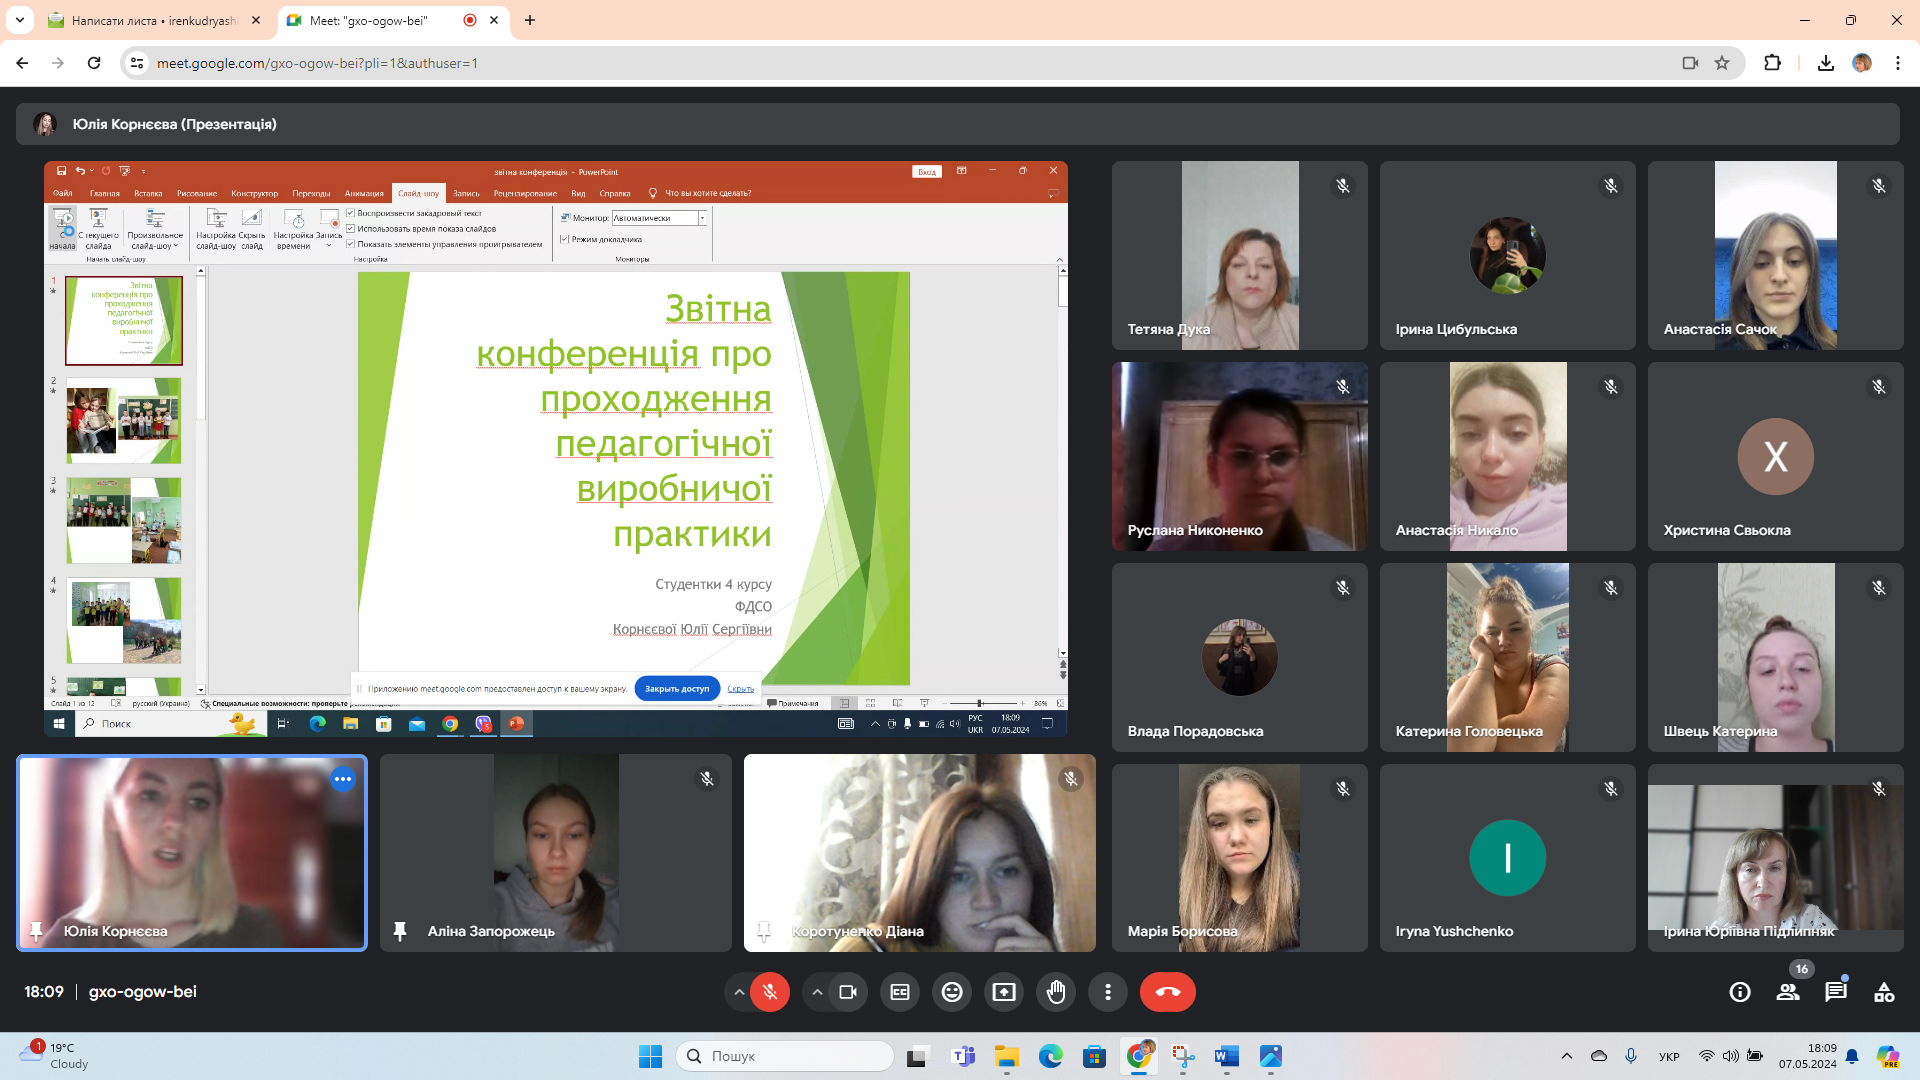This screenshot has height=1080, width=1920.
Task: Click the Windows taskbar Пошук search field
Action: click(x=785, y=1056)
